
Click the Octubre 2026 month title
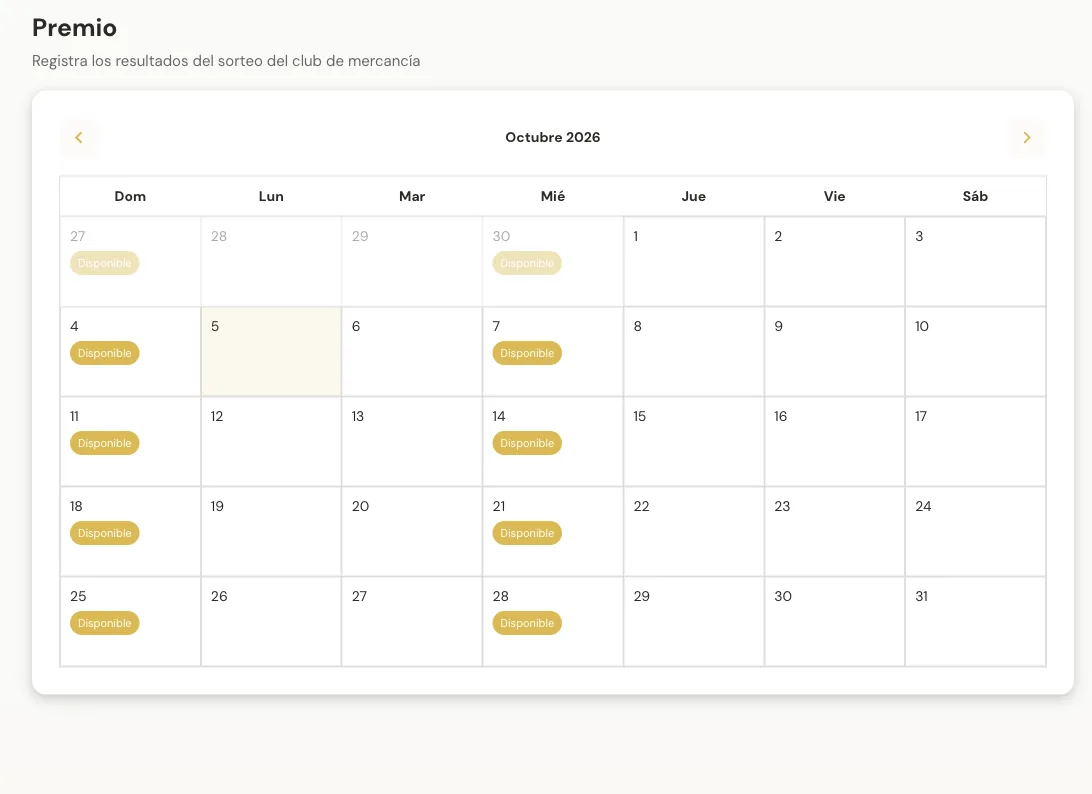point(552,137)
